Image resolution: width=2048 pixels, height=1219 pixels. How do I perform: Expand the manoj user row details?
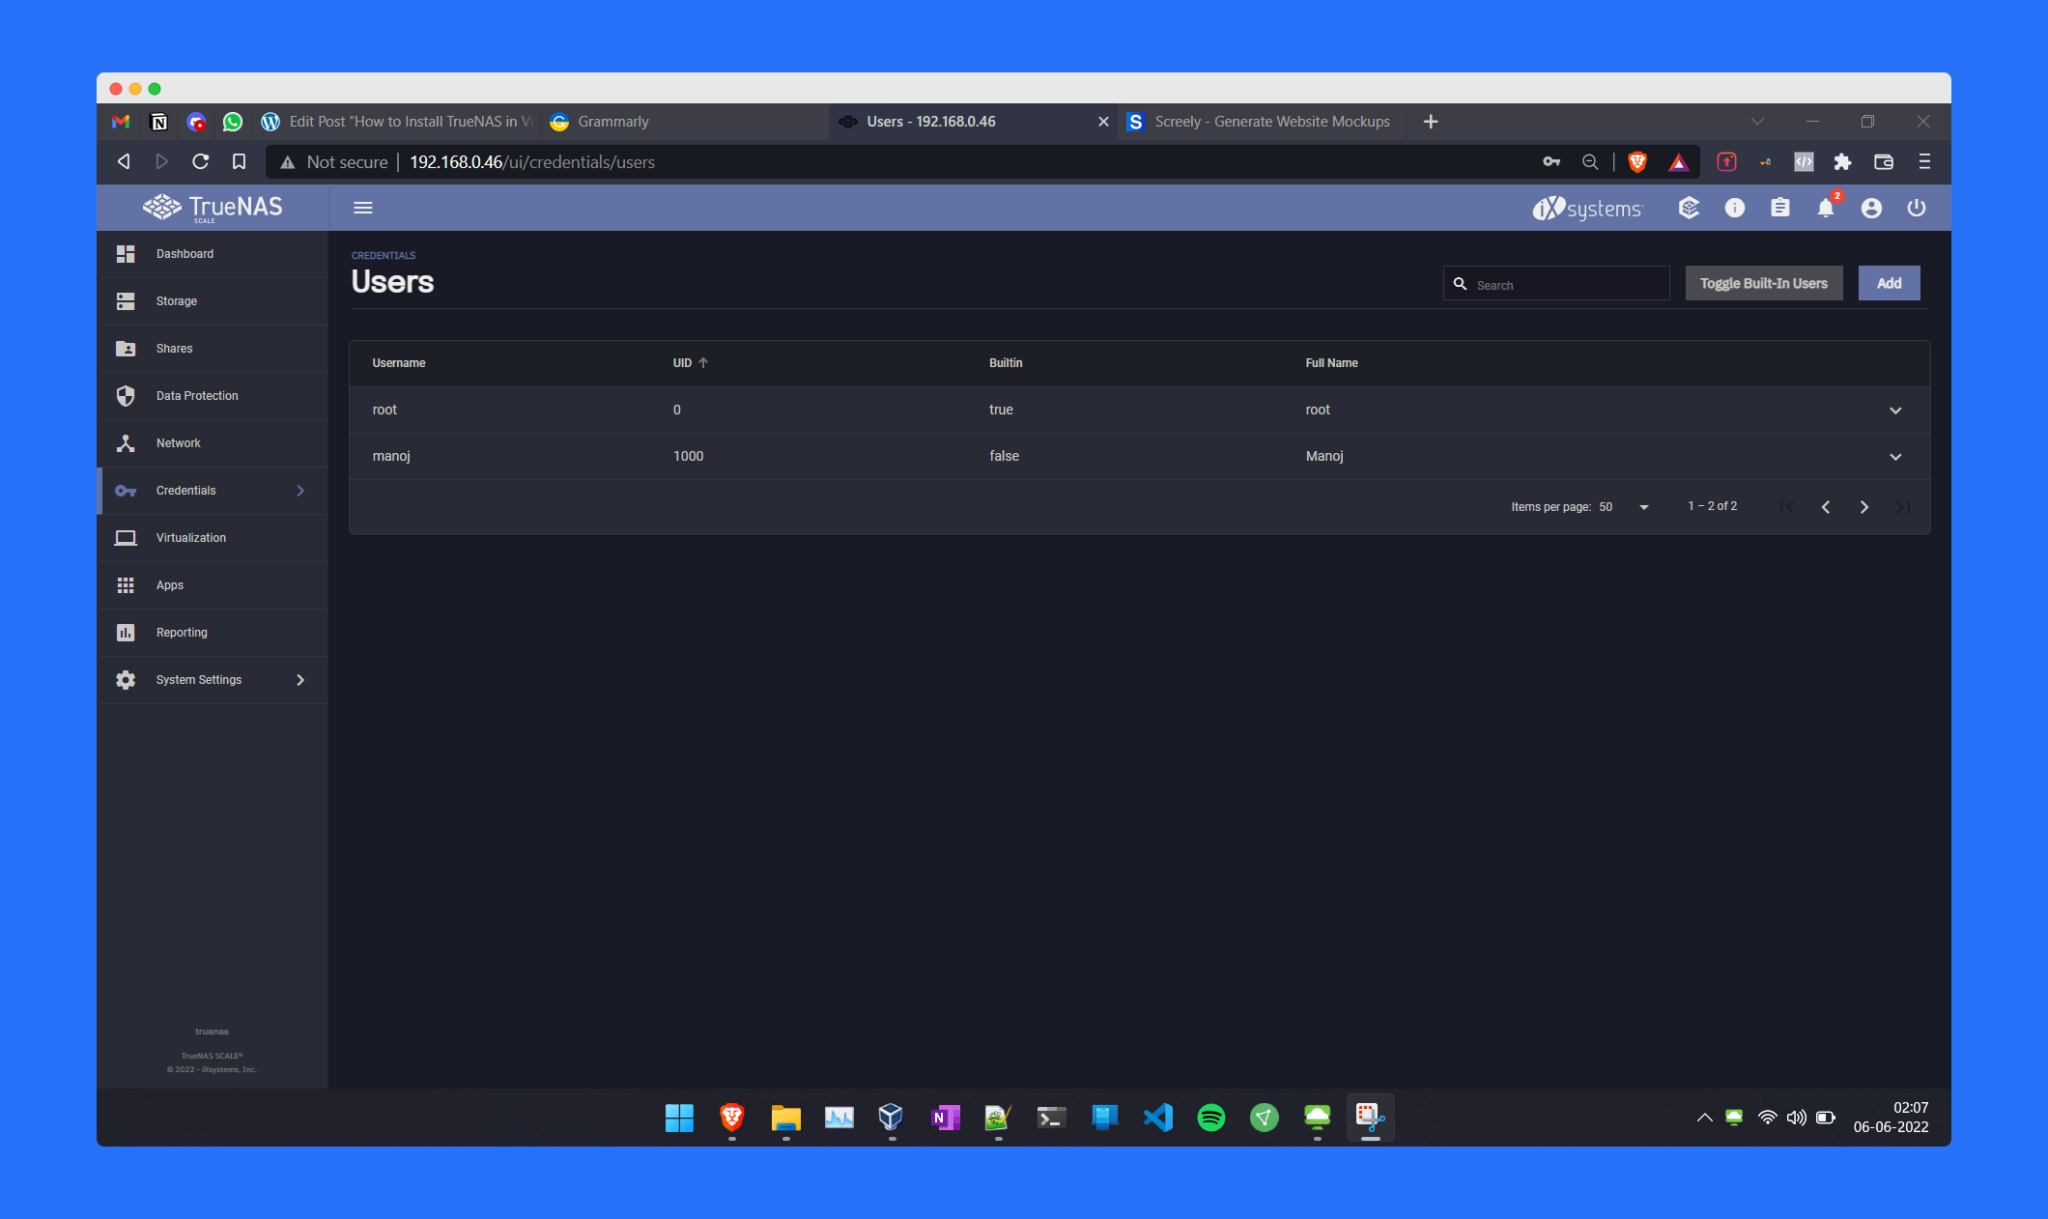point(1895,456)
